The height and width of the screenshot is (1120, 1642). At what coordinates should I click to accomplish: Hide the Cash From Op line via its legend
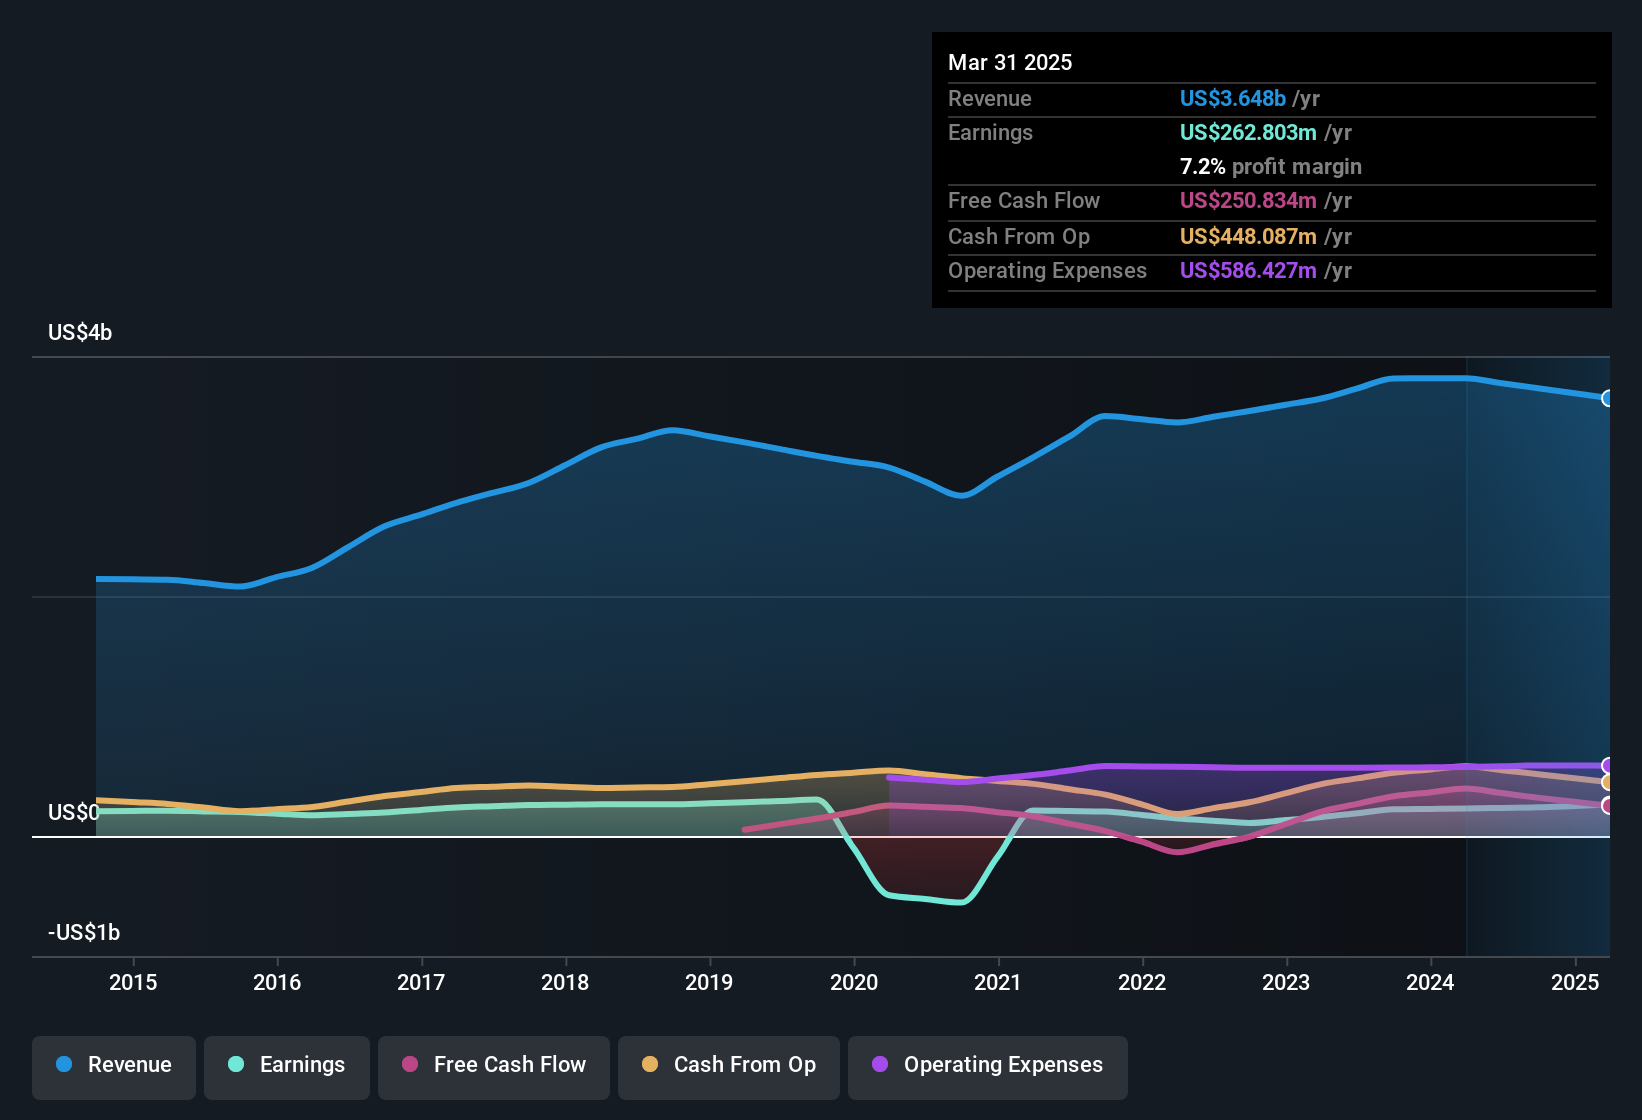tap(728, 1065)
